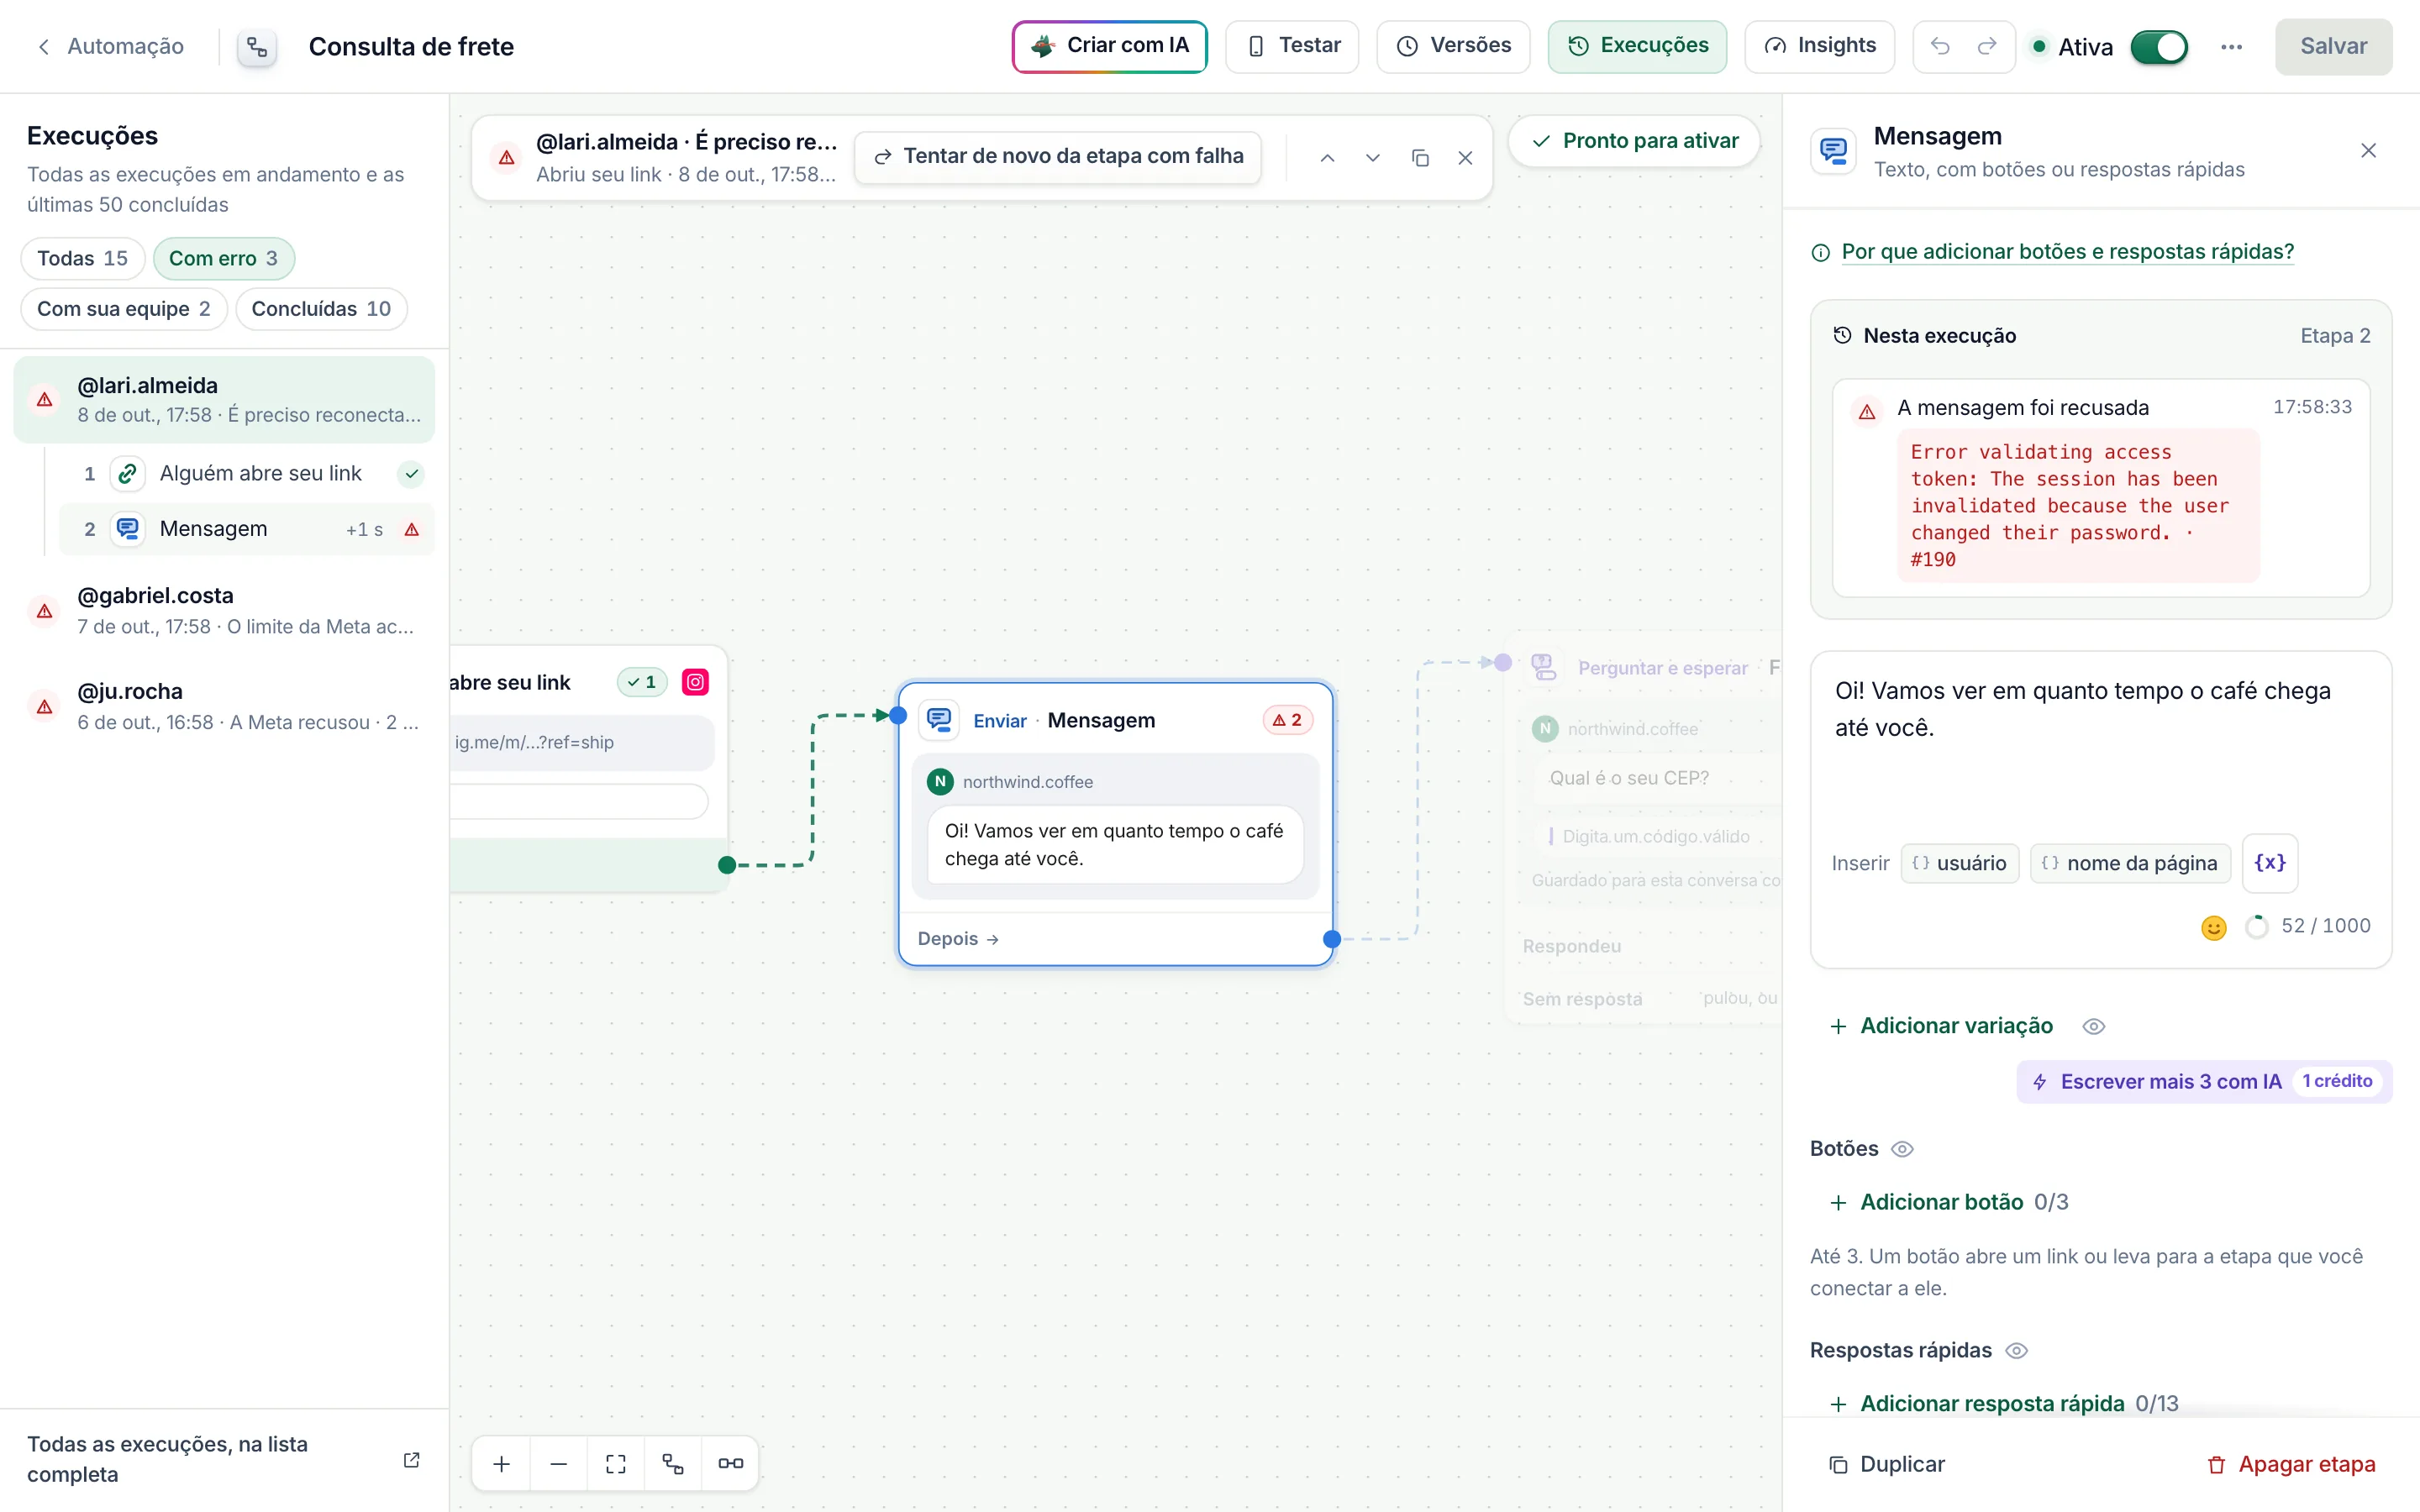Go back to Automação
2420x1512 pixels.
pos(110,46)
